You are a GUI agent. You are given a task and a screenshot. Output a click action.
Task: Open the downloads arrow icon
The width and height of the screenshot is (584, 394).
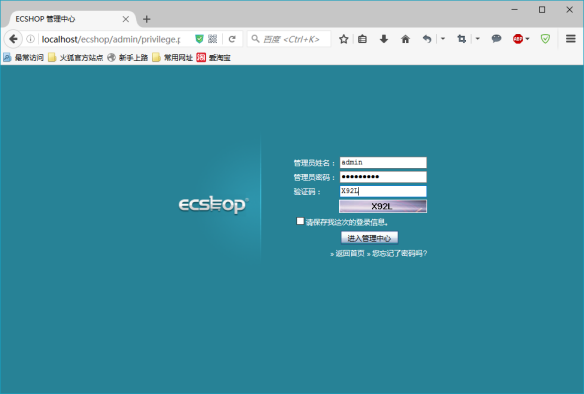pyautogui.click(x=384, y=39)
